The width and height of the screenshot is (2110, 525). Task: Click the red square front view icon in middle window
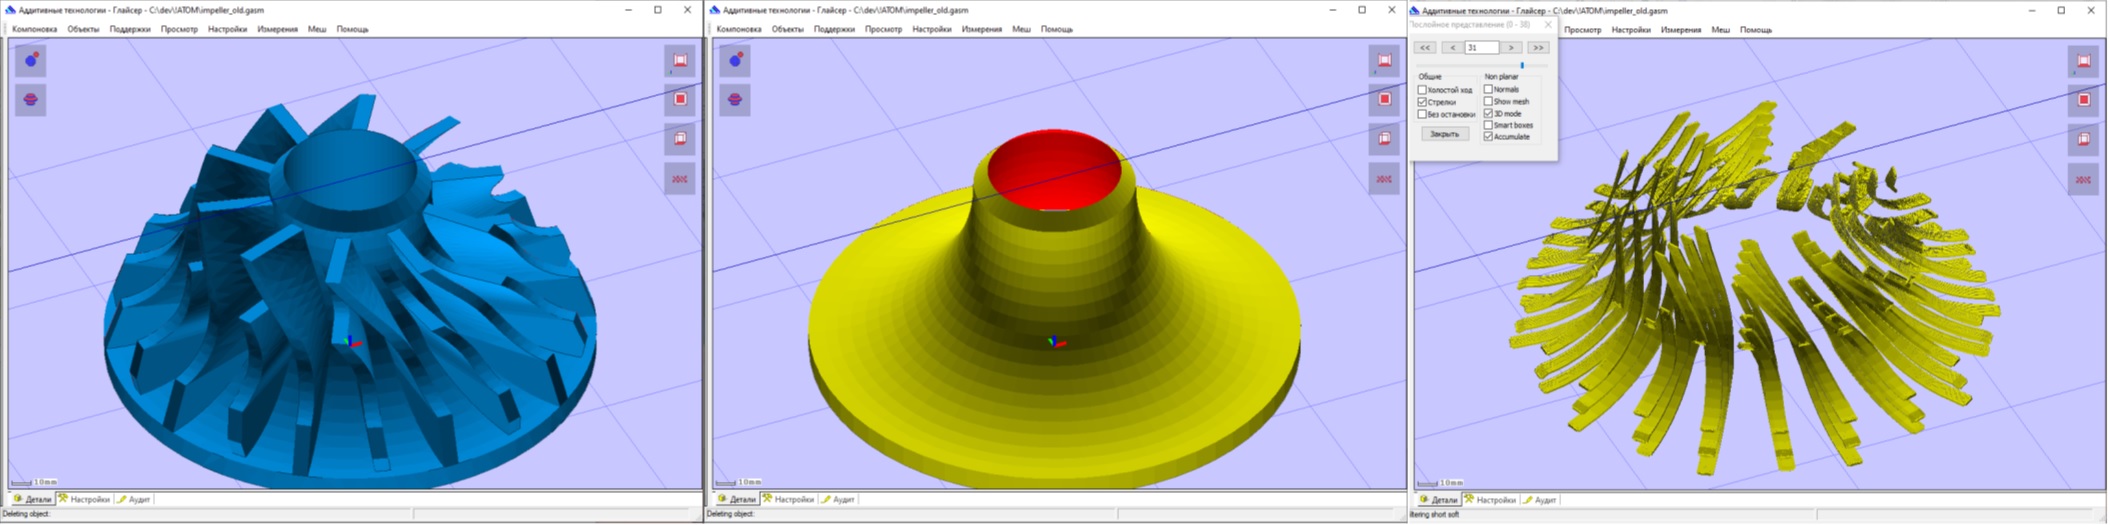coord(1384,99)
